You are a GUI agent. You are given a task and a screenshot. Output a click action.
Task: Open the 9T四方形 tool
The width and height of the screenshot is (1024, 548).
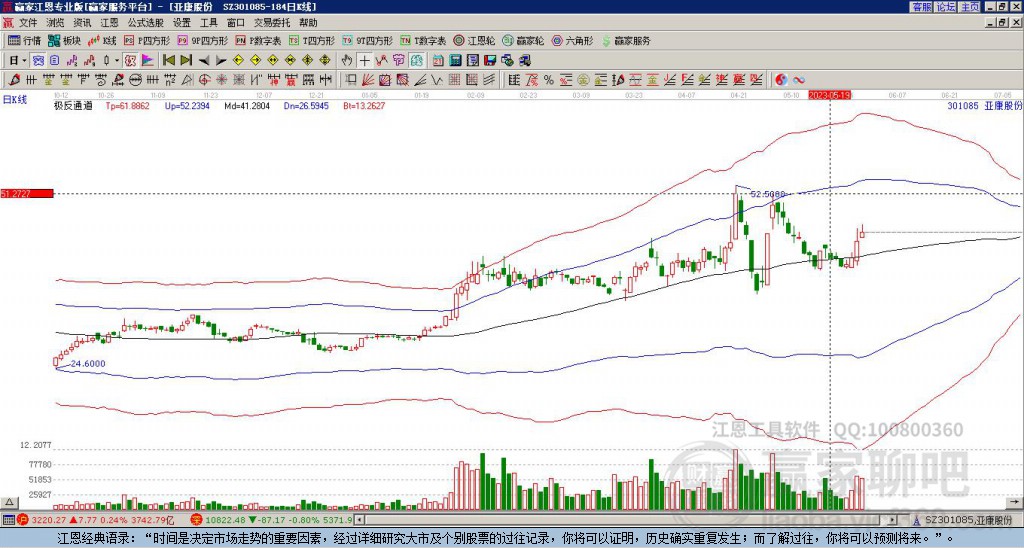(367, 40)
